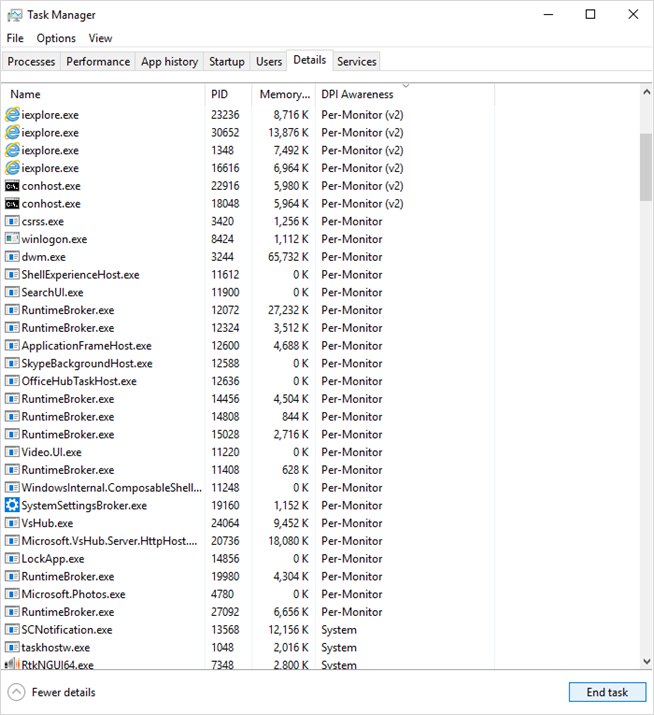
Task: Switch to the Users tab
Action: tap(269, 62)
